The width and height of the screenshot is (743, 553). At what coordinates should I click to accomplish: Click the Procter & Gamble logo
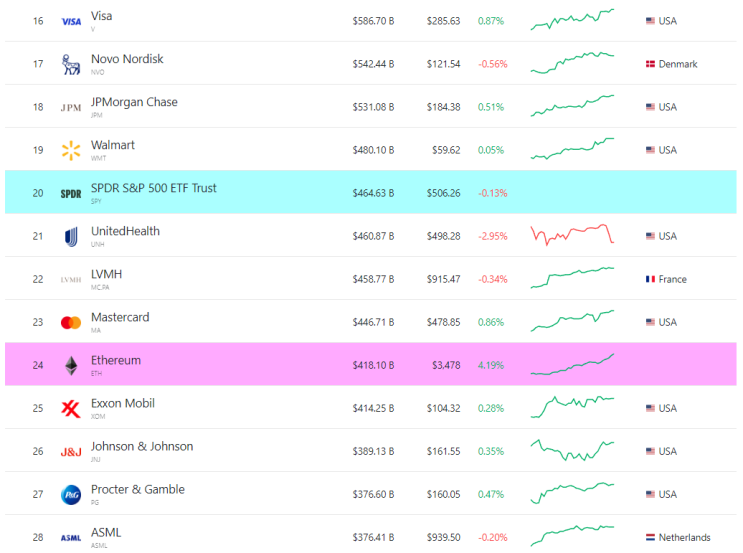(x=71, y=494)
